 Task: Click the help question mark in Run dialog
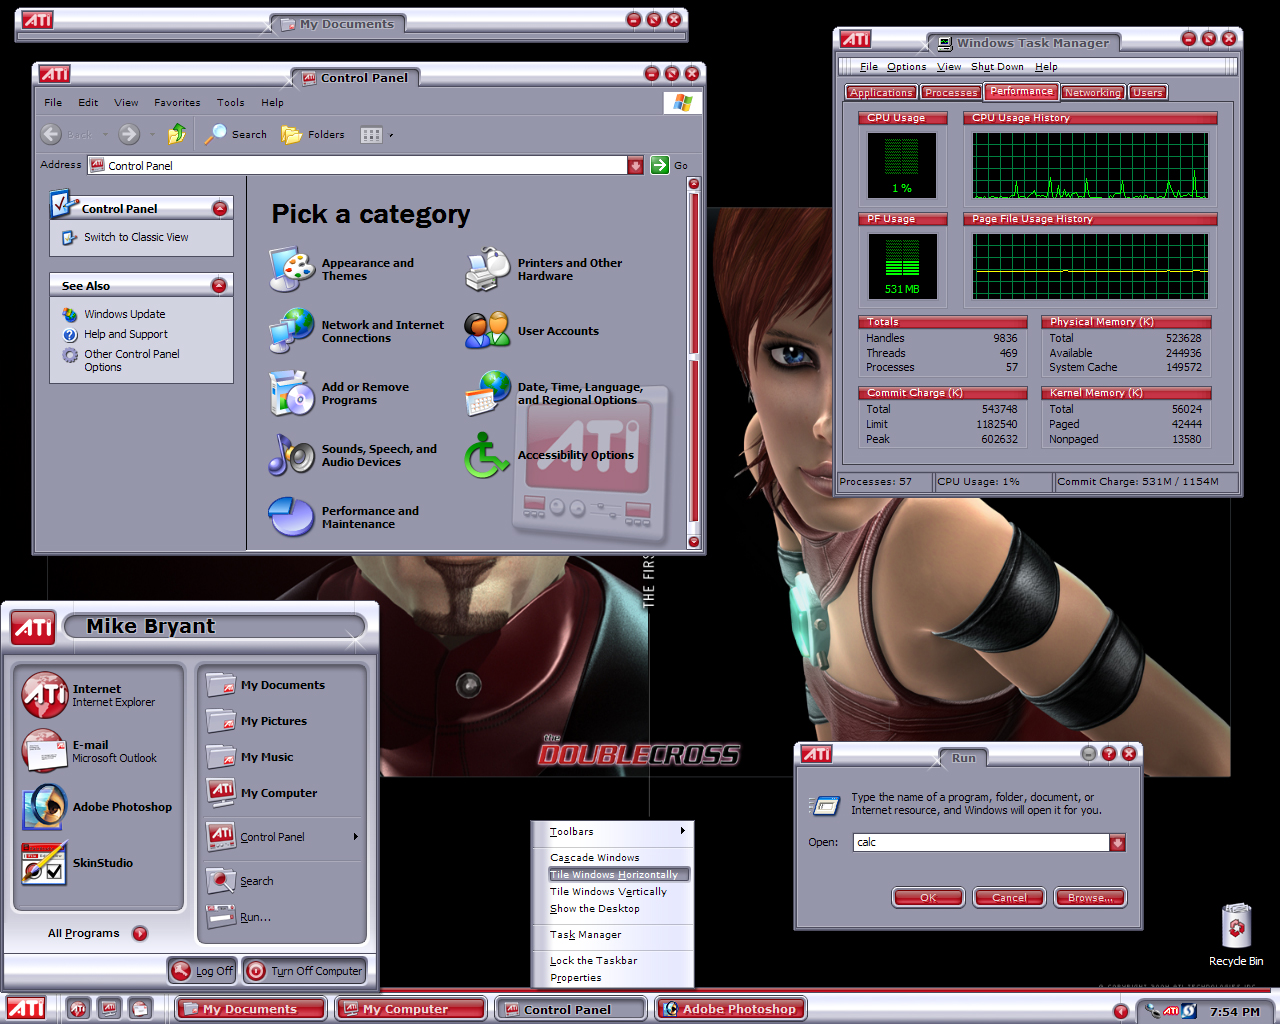tap(1109, 753)
